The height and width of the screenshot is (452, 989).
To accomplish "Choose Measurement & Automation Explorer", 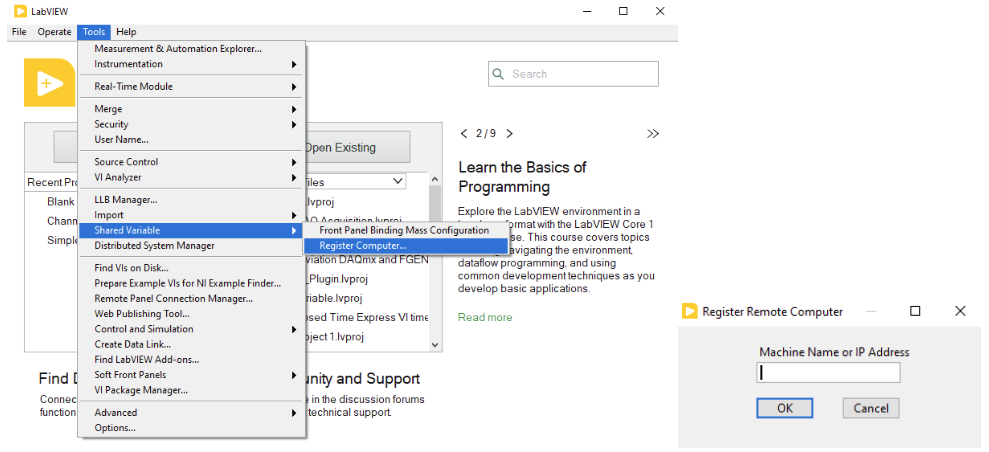I will point(178,48).
